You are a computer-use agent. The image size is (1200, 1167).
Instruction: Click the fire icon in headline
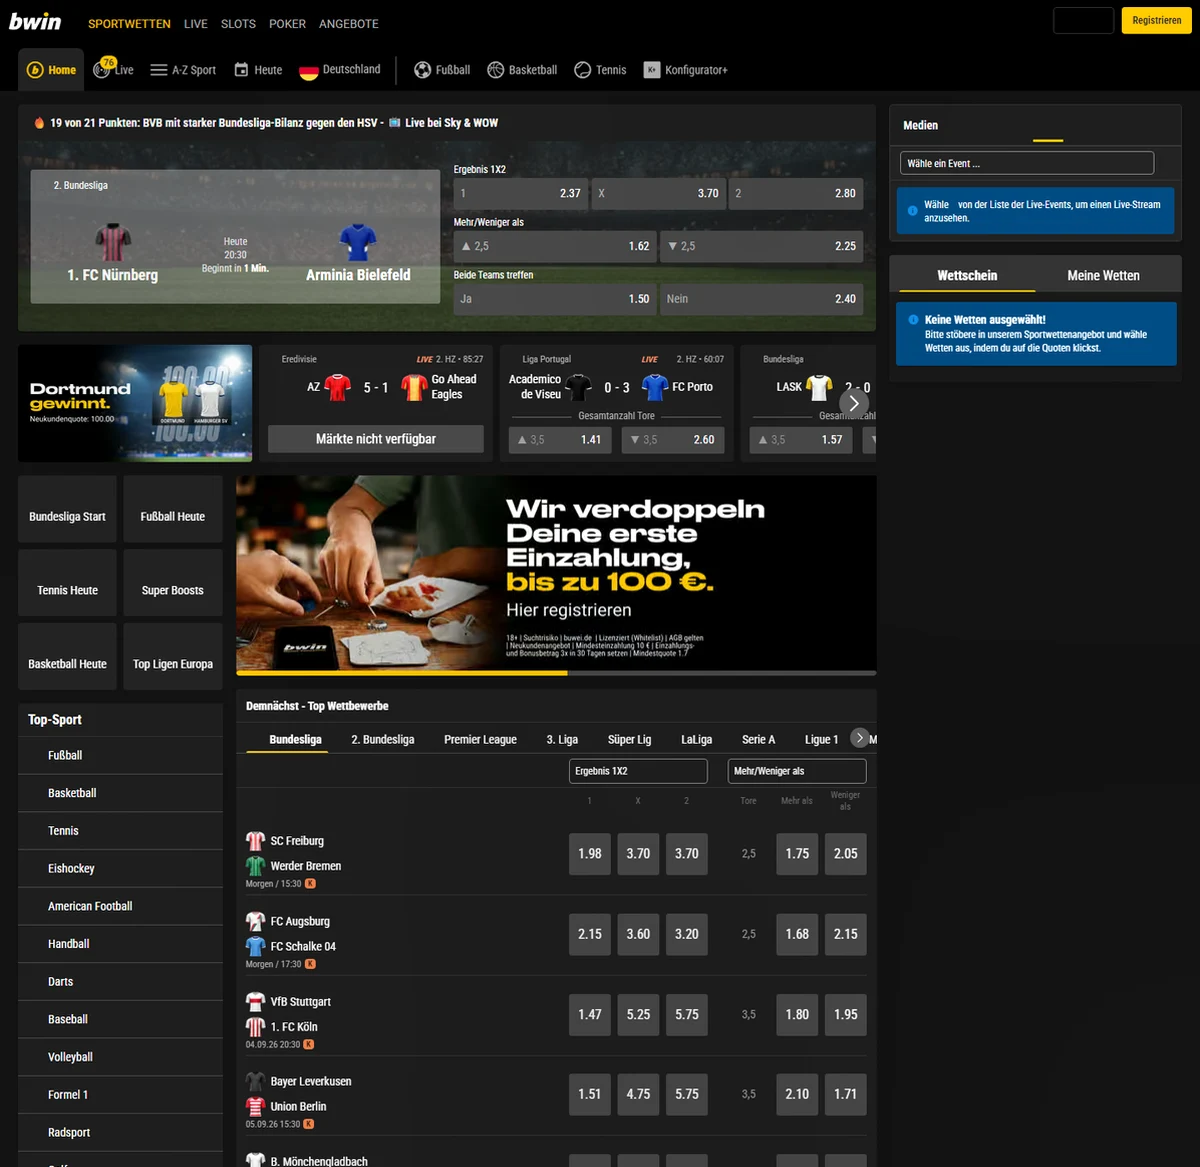tap(40, 123)
